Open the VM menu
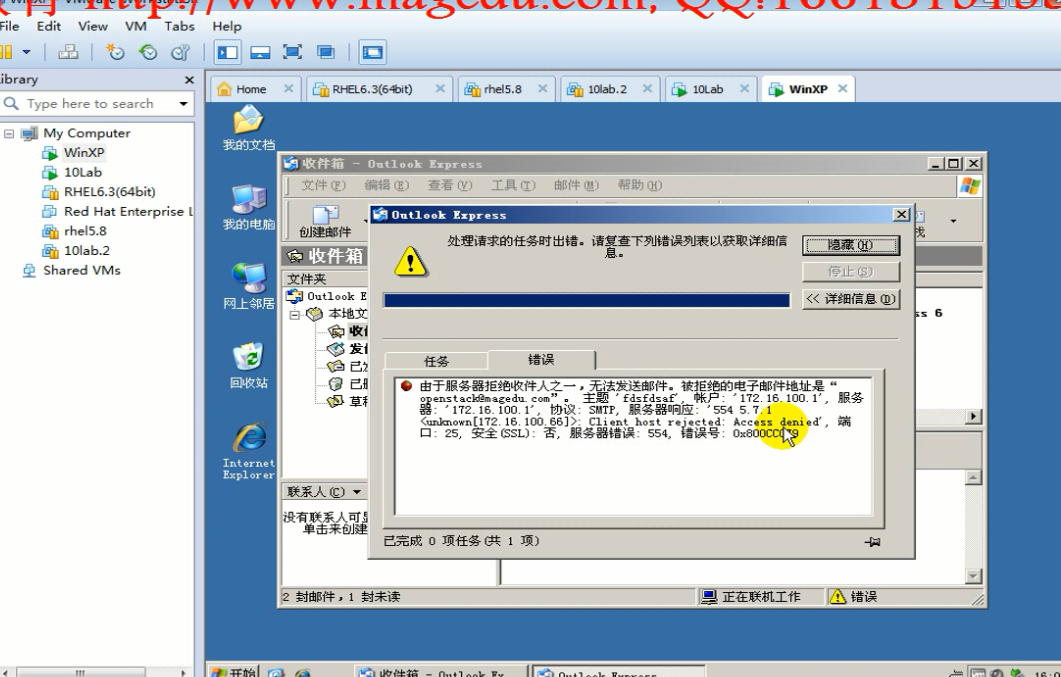Image resolution: width=1061 pixels, height=677 pixels. pyautogui.click(x=136, y=26)
